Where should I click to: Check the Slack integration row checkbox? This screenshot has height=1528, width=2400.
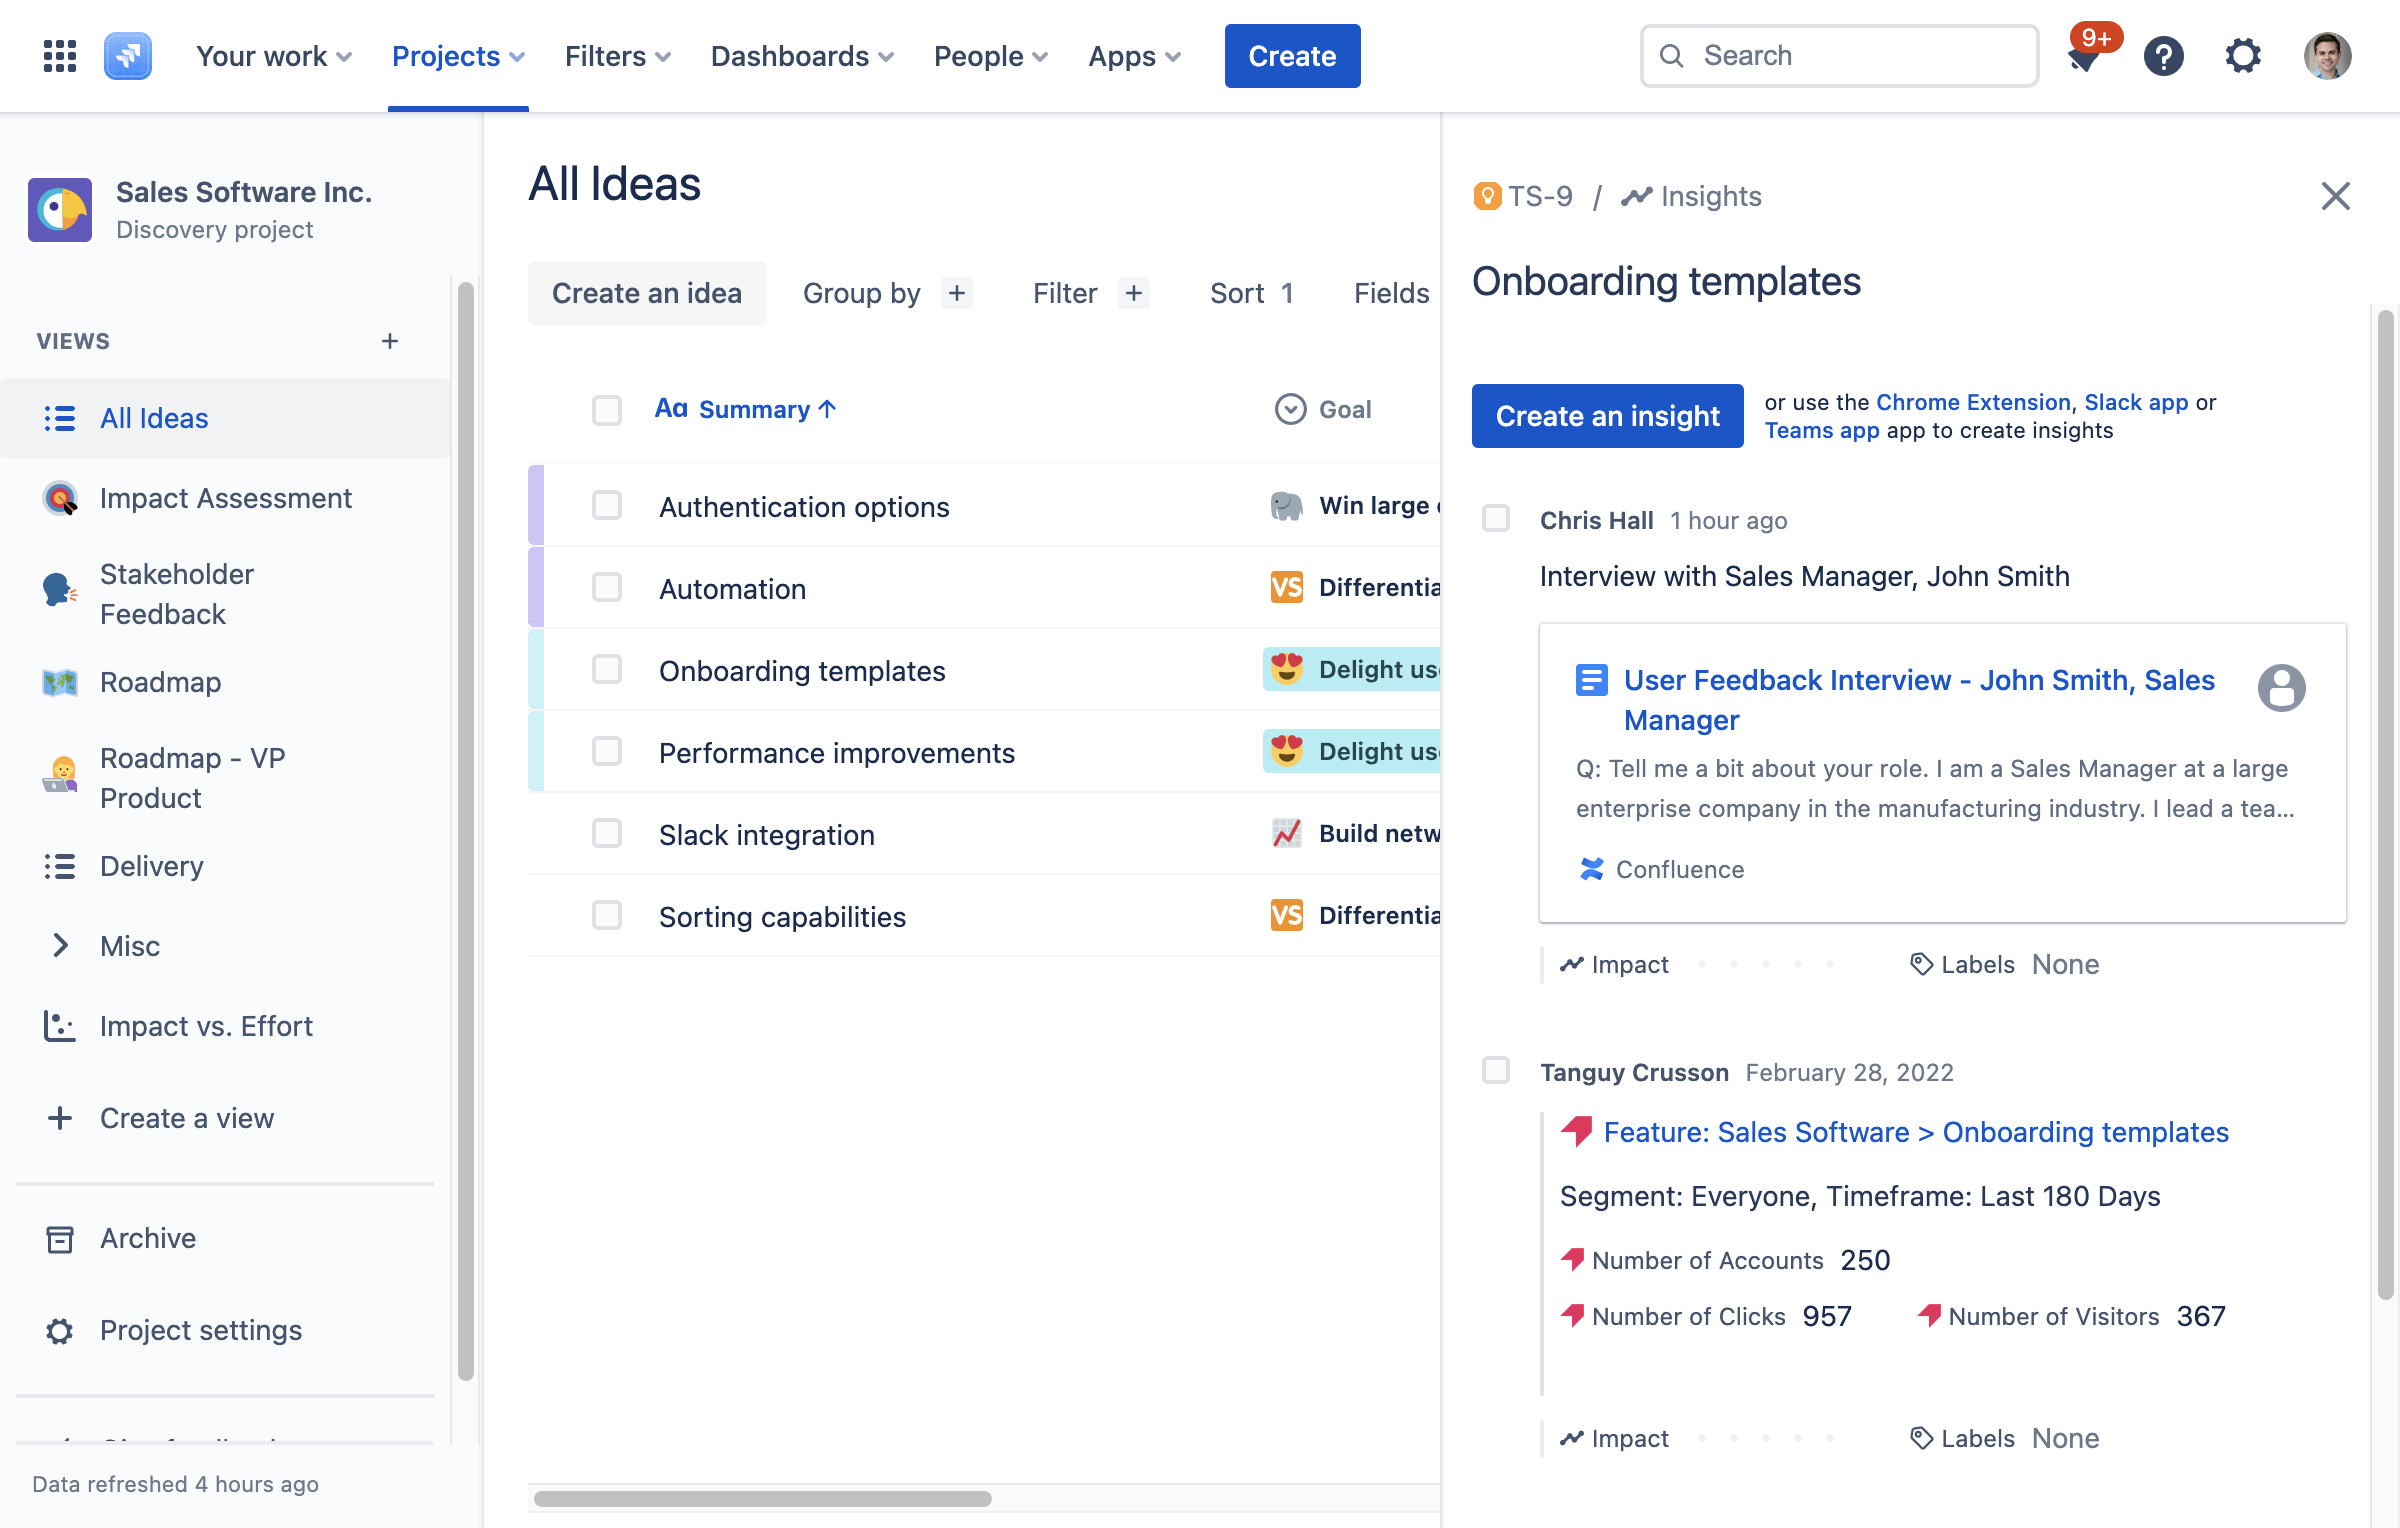[607, 834]
